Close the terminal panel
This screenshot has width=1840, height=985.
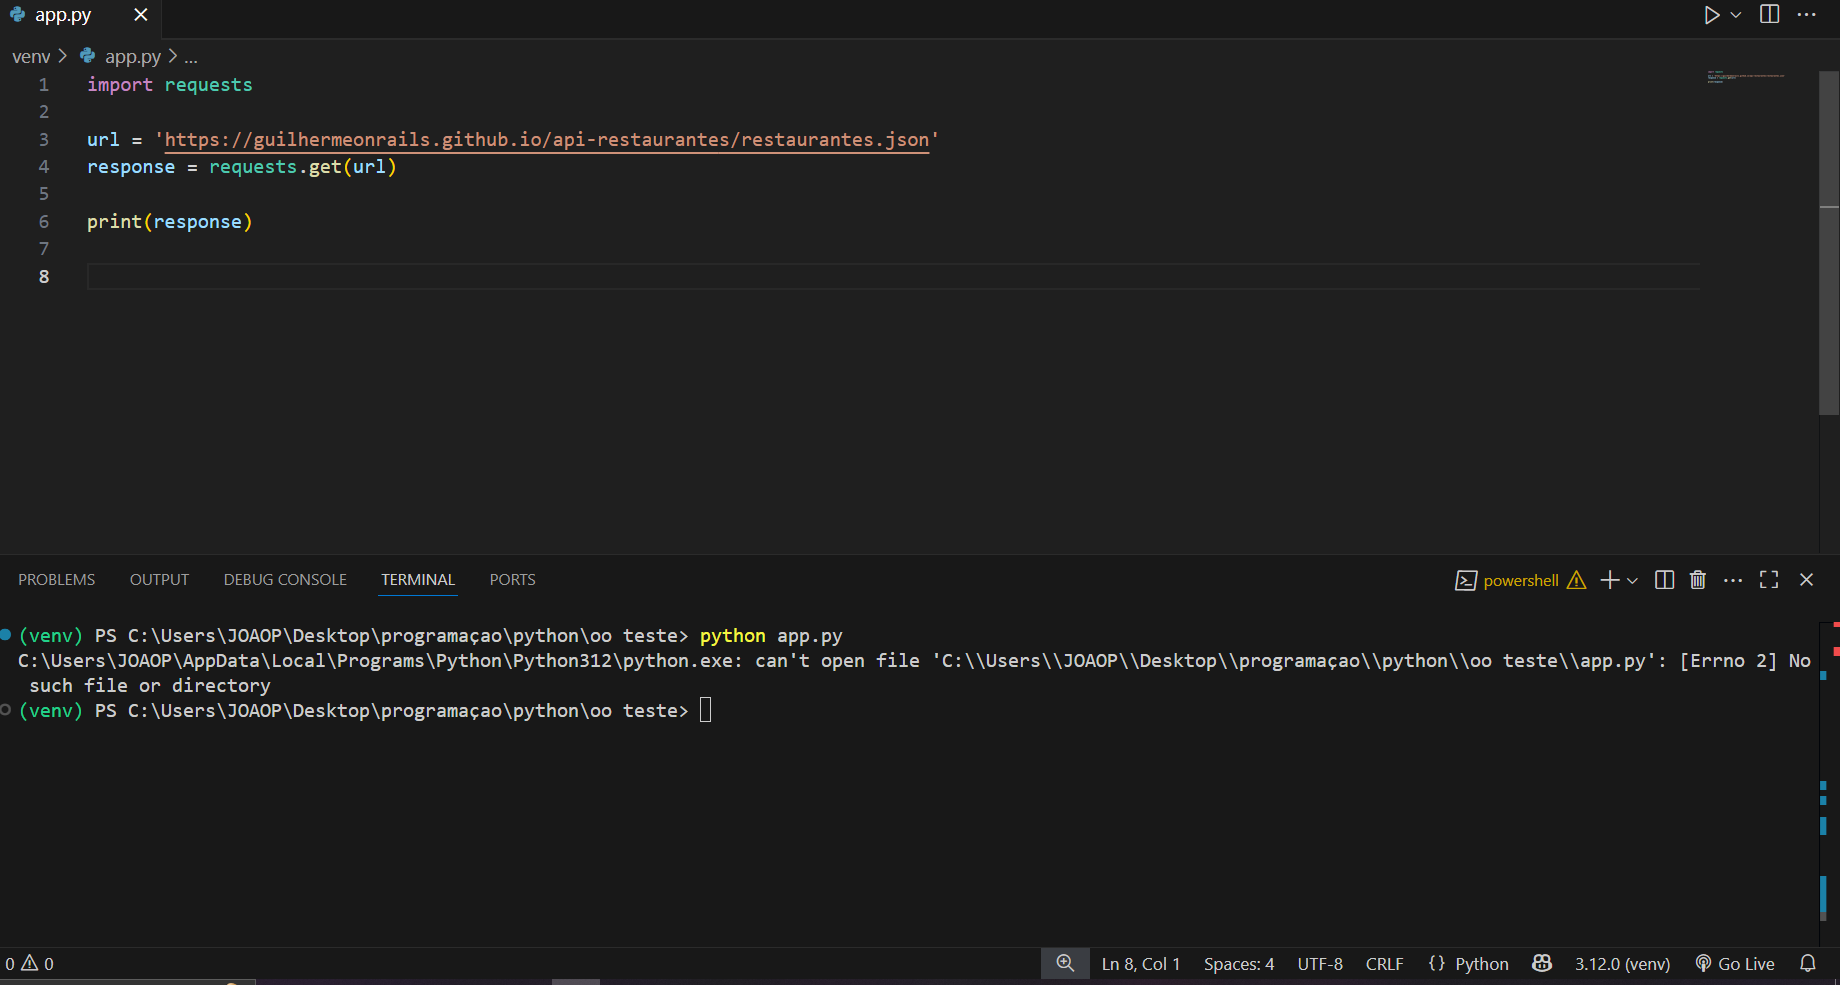pyautogui.click(x=1806, y=580)
